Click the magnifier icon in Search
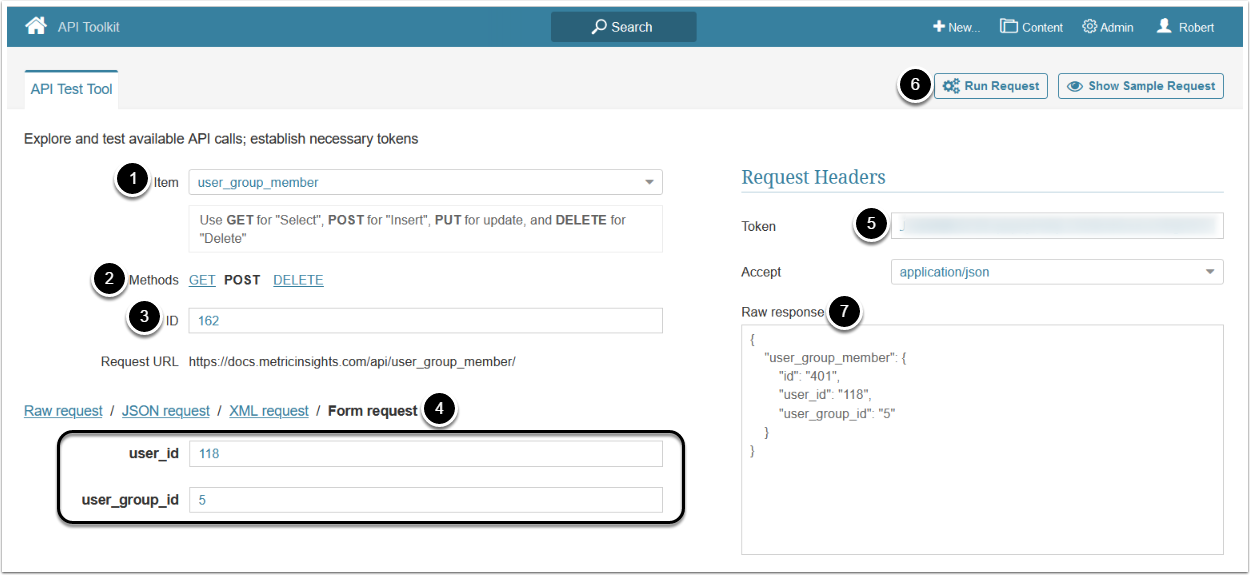Viewport: 1250px width, 575px height. pyautogui.click(x=599, y=27)
